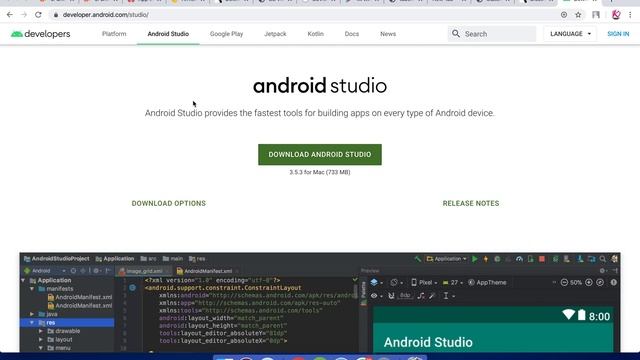The height and width of the screenshot is (360, 640).
Task: Open the DOWNLOAD OPTIONS link
Action: (169, 203)
